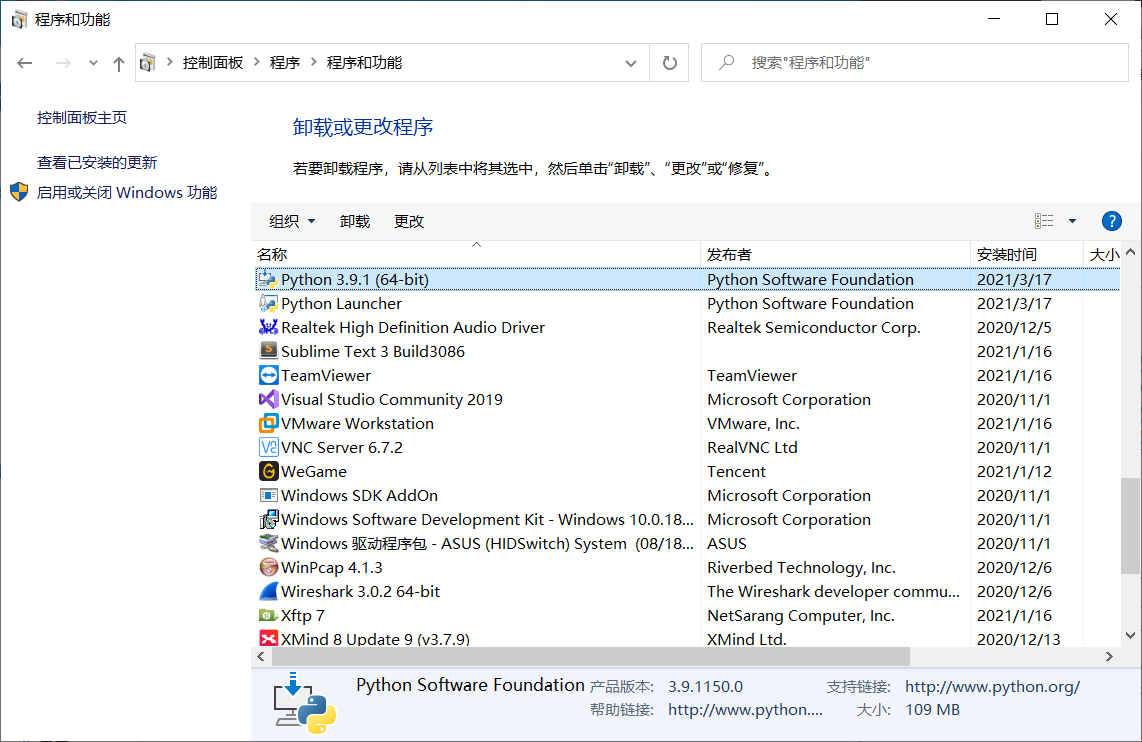Screen dimensions: 1142x742
Task: Expand the chevron after 控制面板 breadcrumb
Action: tap(256, 63)
